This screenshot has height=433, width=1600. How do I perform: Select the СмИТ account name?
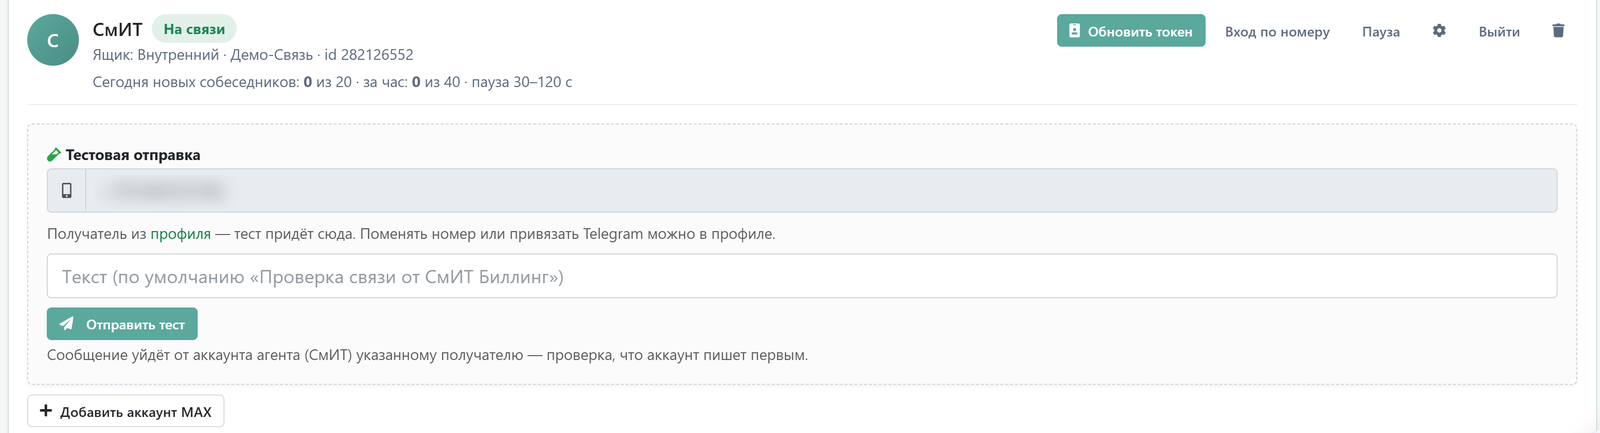point(118,29)
